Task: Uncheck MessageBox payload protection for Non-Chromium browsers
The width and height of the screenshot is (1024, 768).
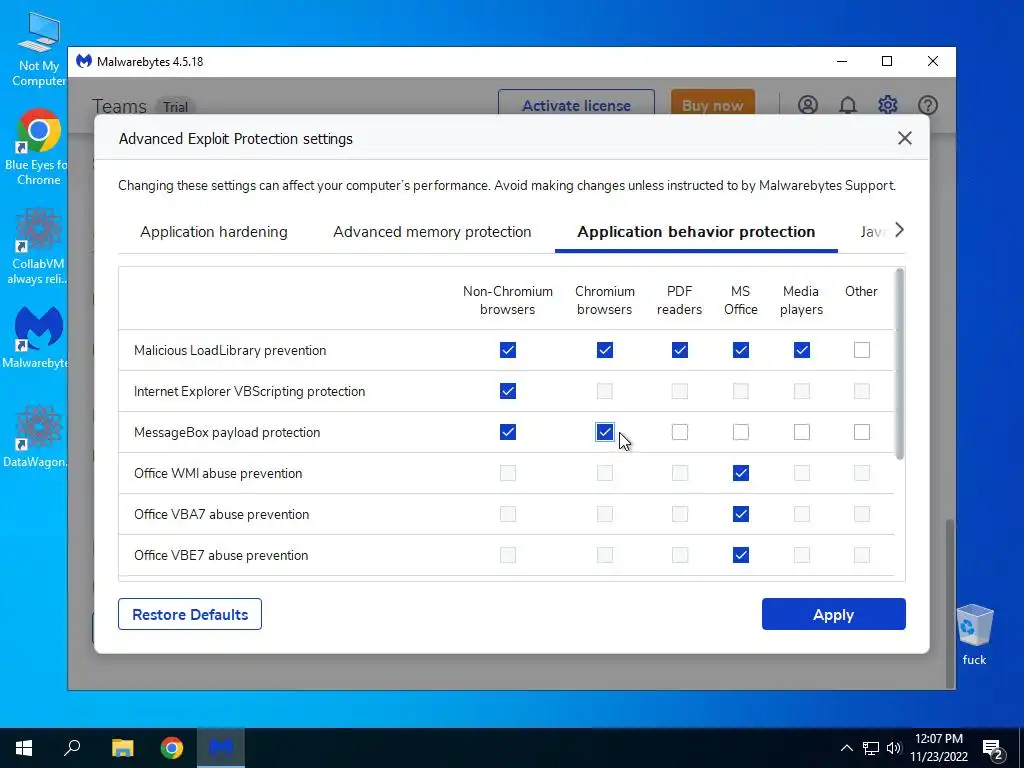Action: tap(507, 432)
